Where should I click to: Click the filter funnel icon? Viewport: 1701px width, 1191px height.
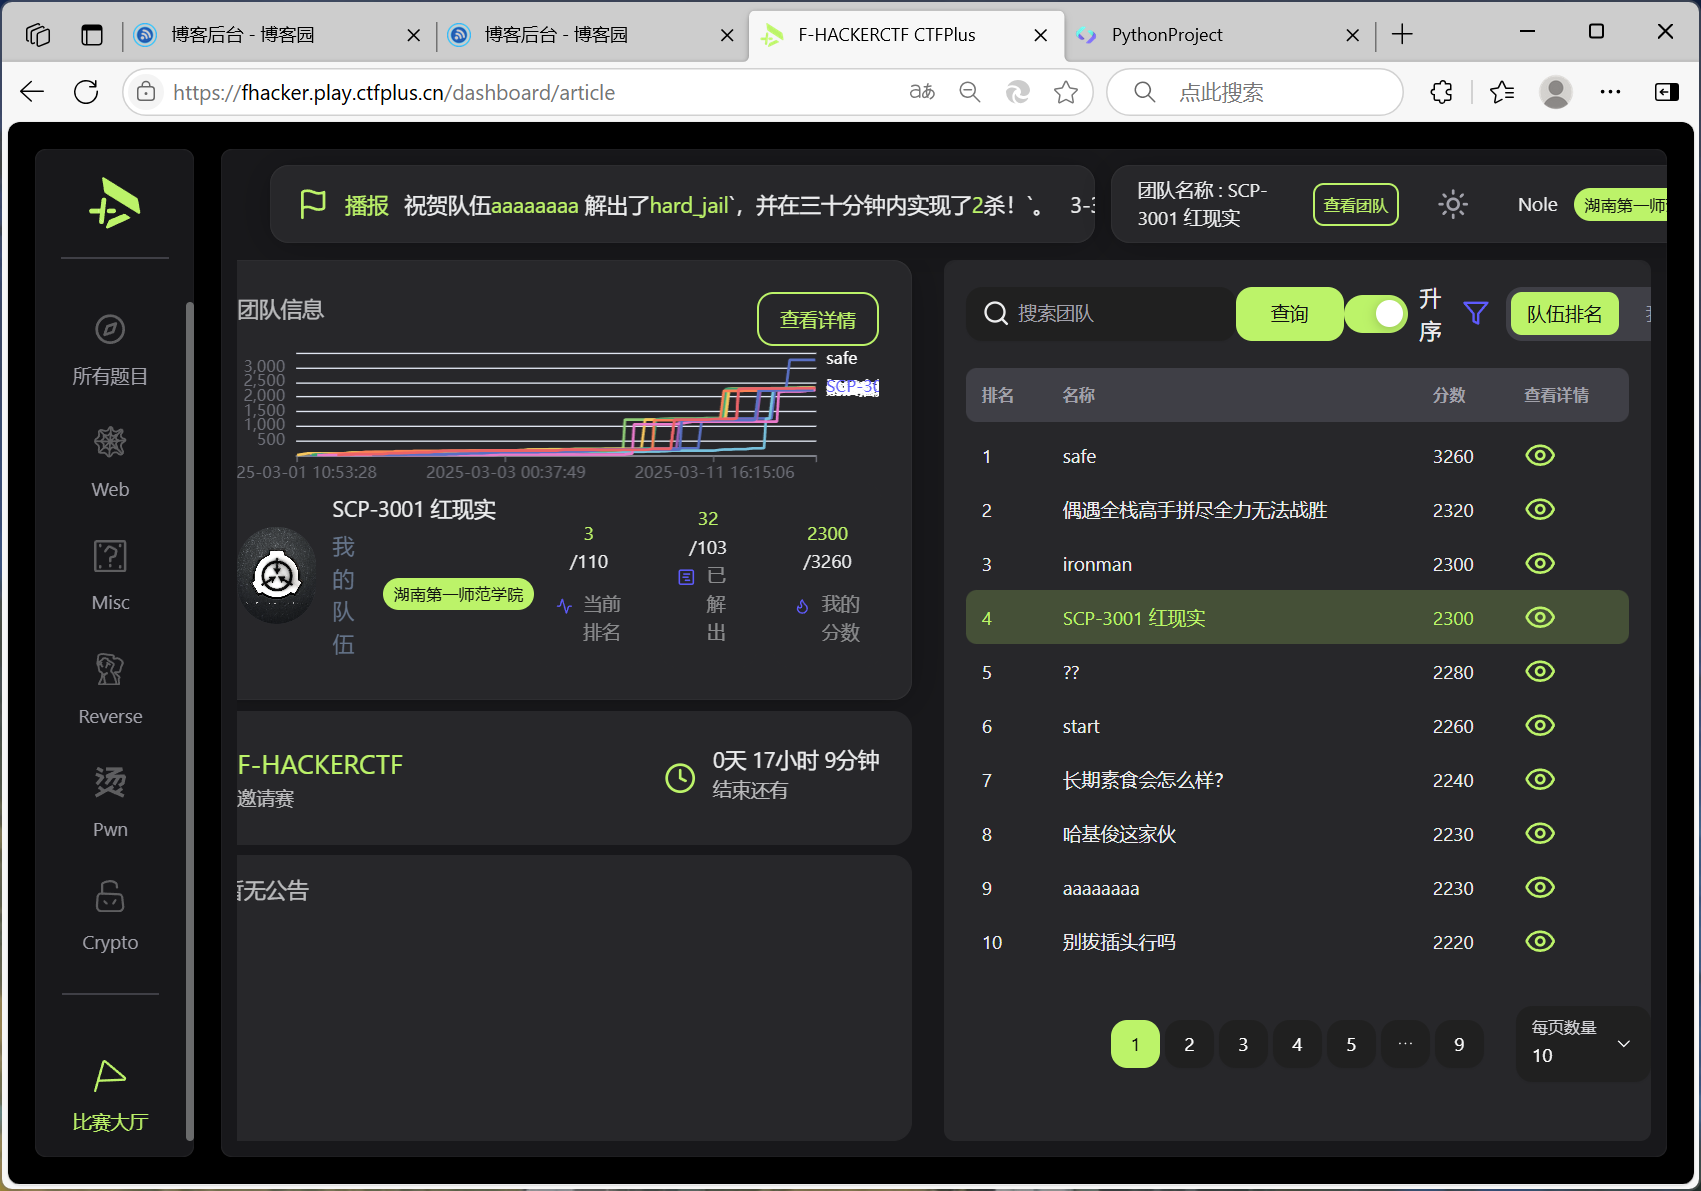pos(1476,313)
